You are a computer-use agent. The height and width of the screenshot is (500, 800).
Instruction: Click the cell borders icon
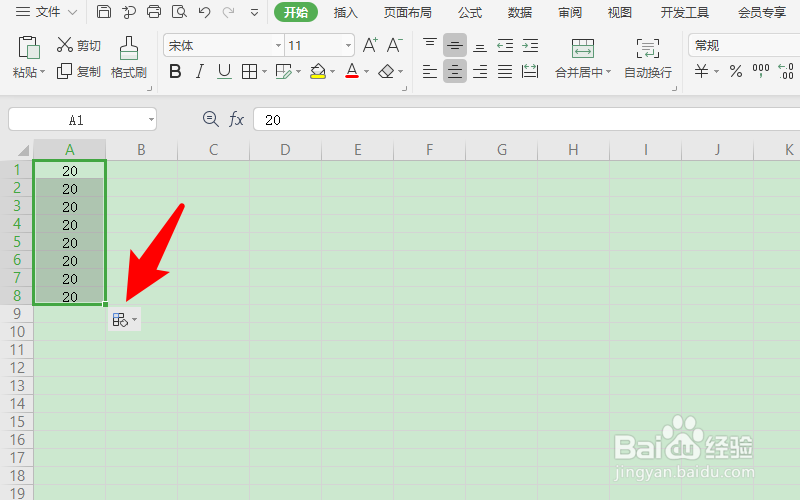[x=249, y=72]
